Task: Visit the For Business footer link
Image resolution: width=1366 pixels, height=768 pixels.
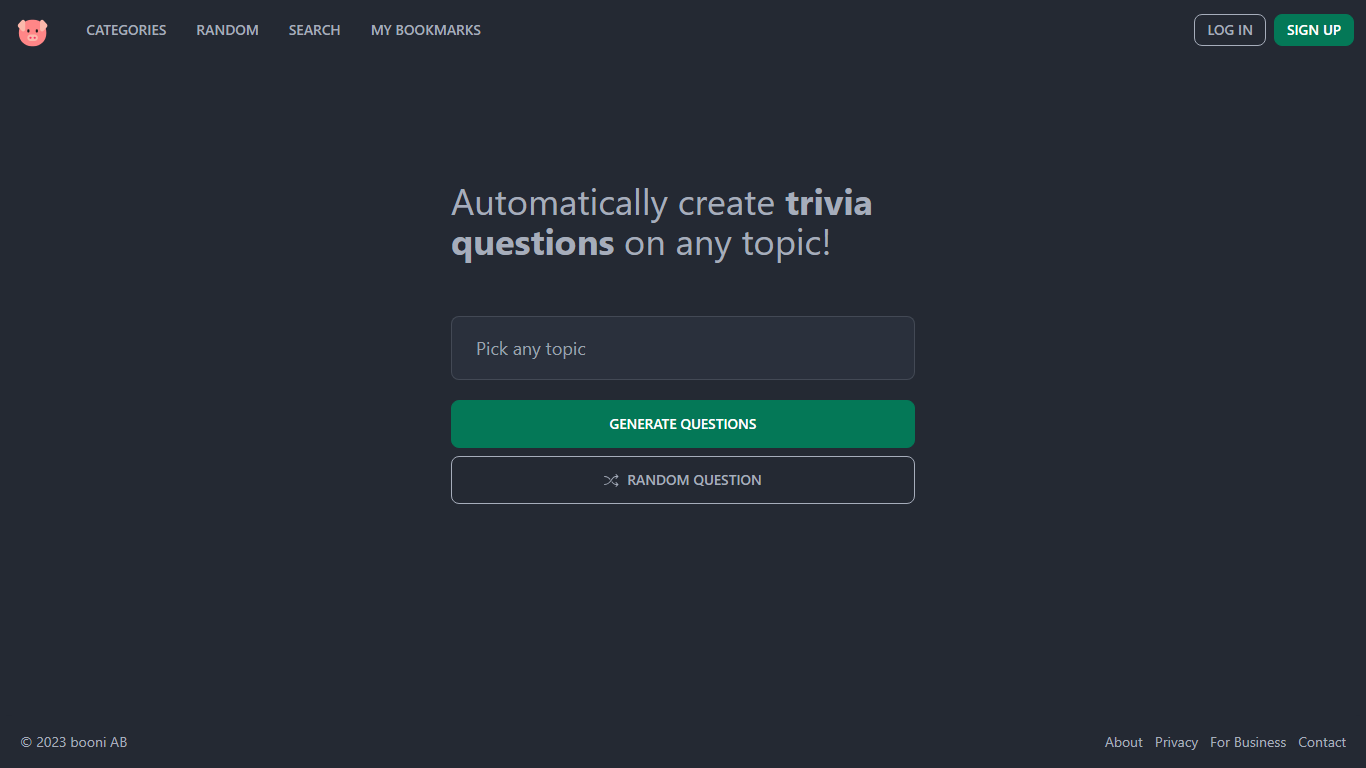Action: (x=1248, y=742)
